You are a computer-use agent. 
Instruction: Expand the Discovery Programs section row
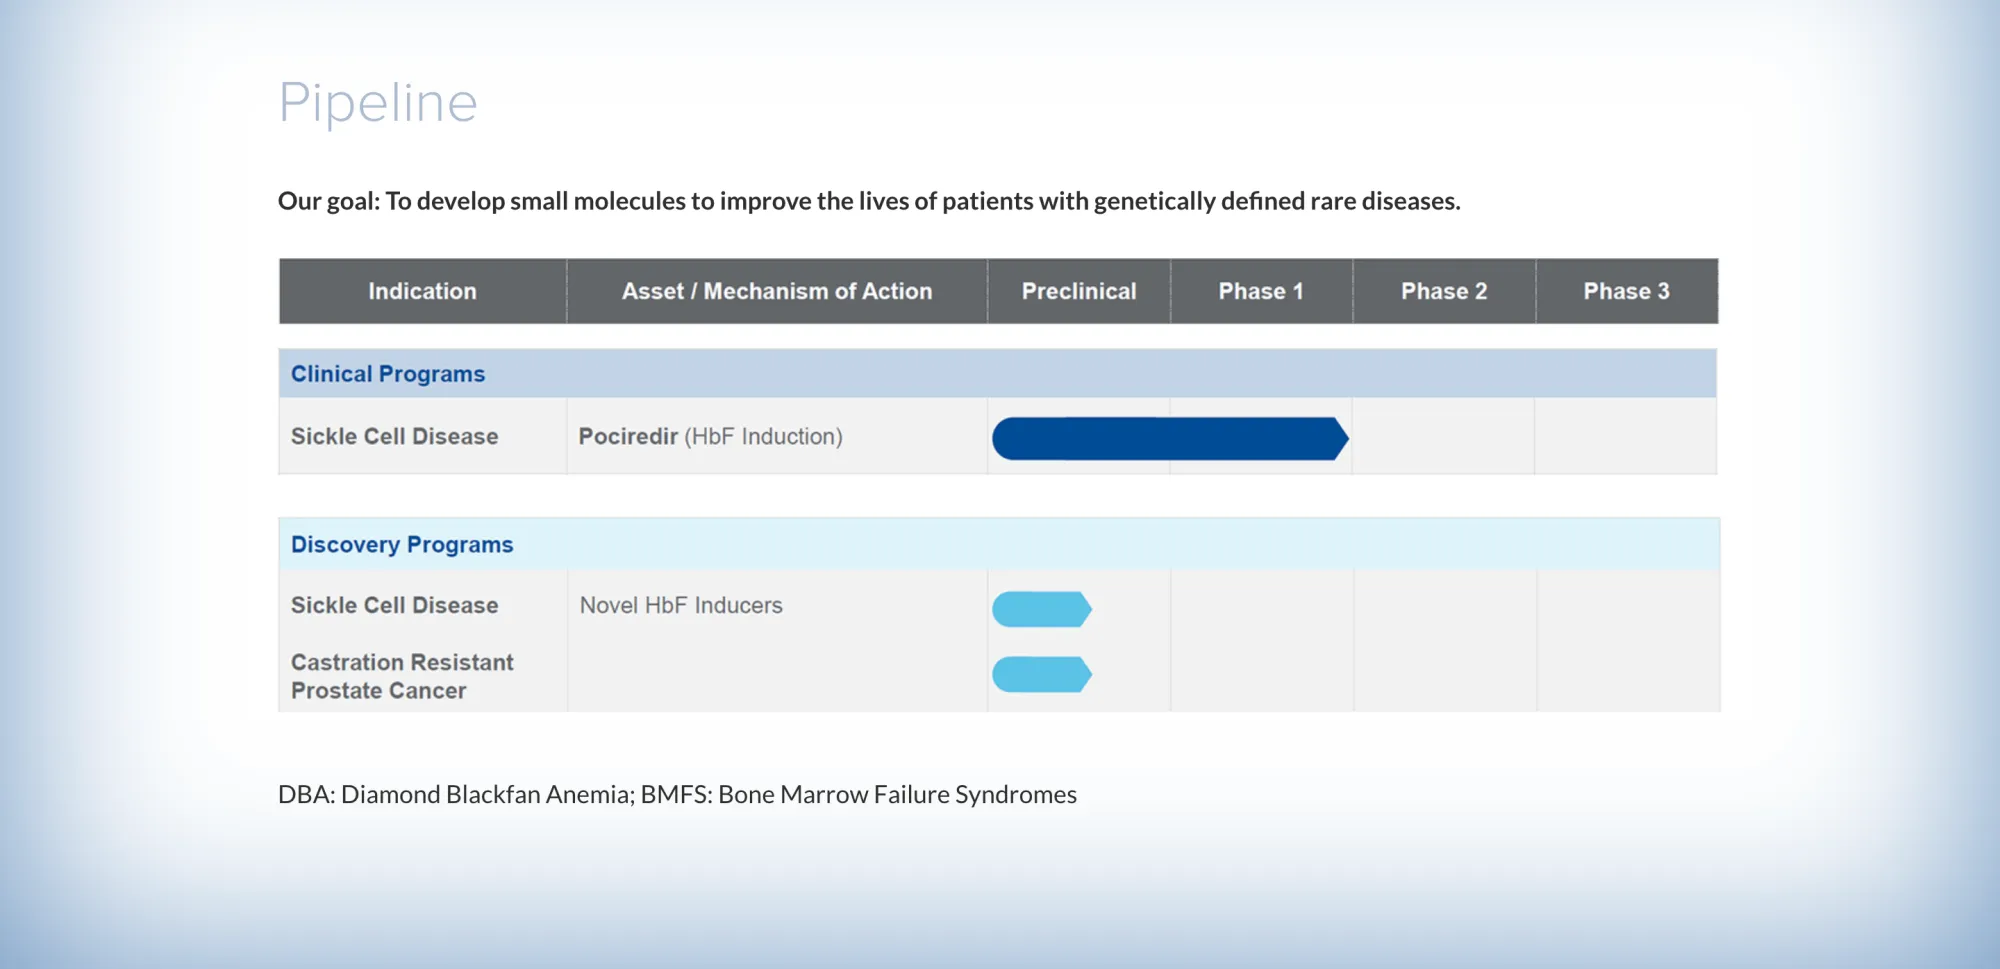coord(999,544)
